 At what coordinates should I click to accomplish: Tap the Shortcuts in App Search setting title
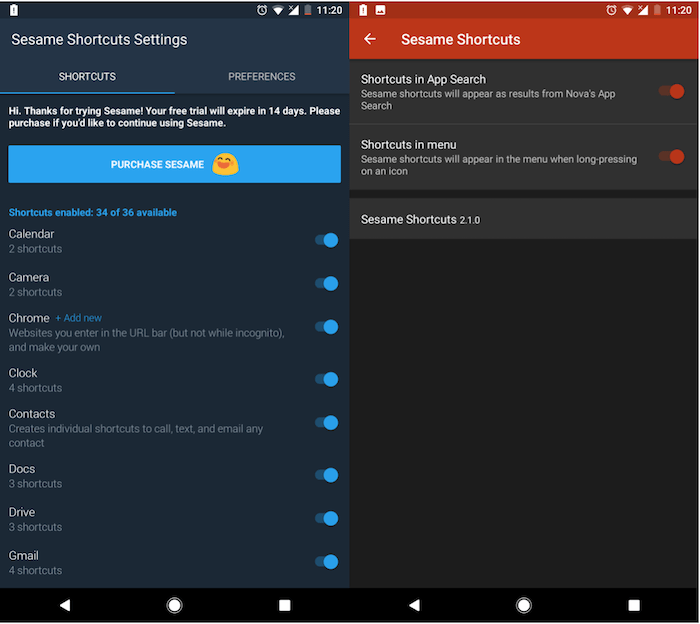pyautogui.click(x=423, y=79)
